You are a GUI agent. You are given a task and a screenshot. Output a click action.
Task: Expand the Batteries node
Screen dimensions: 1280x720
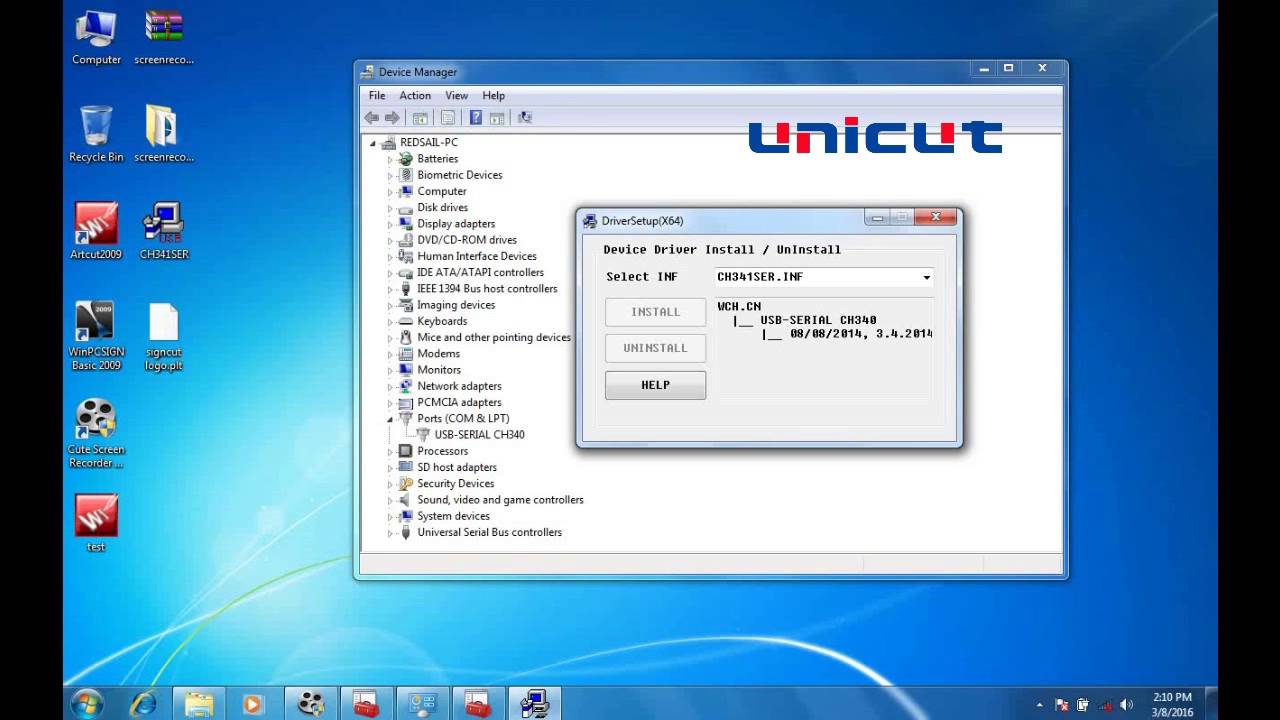391,159
